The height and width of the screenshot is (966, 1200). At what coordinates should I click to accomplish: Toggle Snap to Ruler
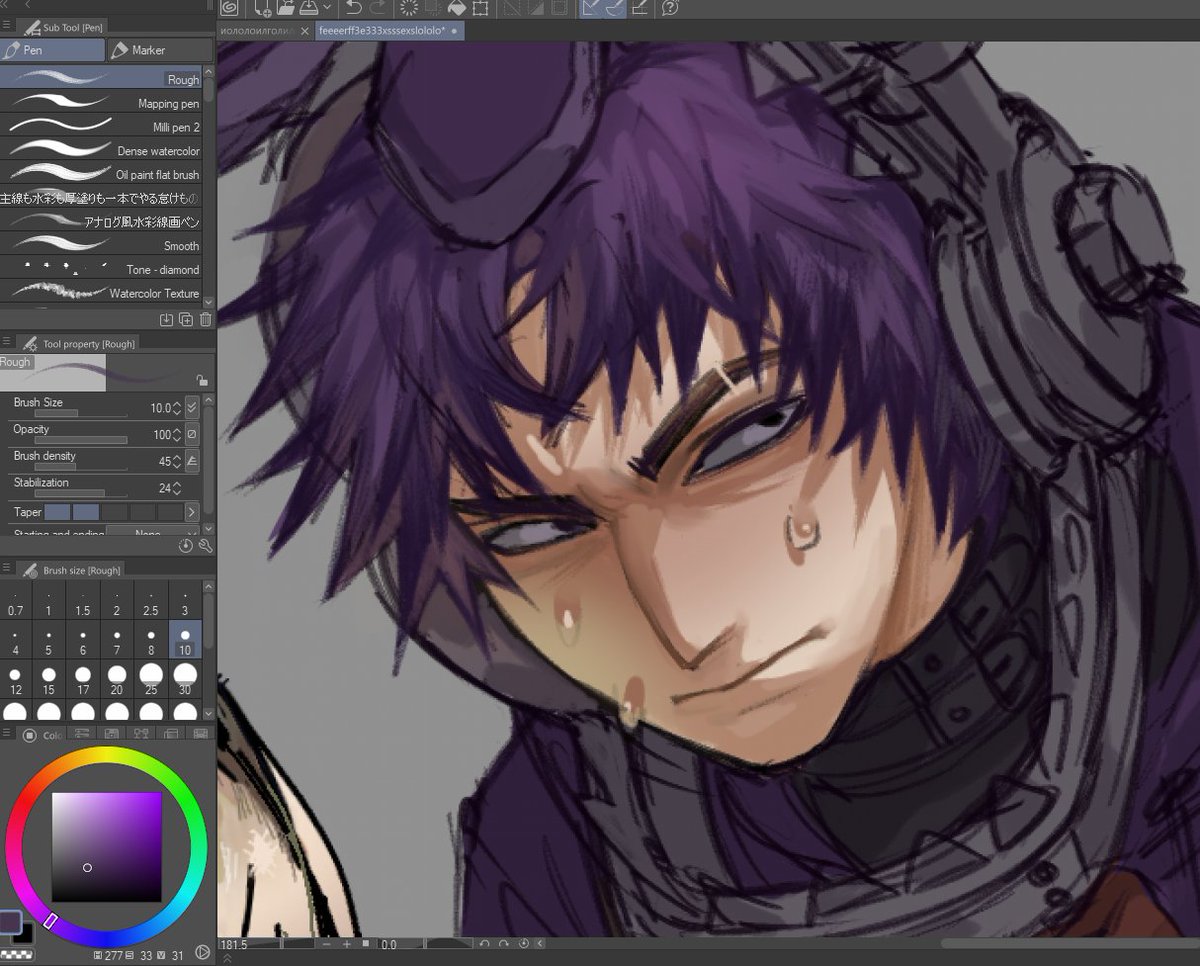click(591, 8)
